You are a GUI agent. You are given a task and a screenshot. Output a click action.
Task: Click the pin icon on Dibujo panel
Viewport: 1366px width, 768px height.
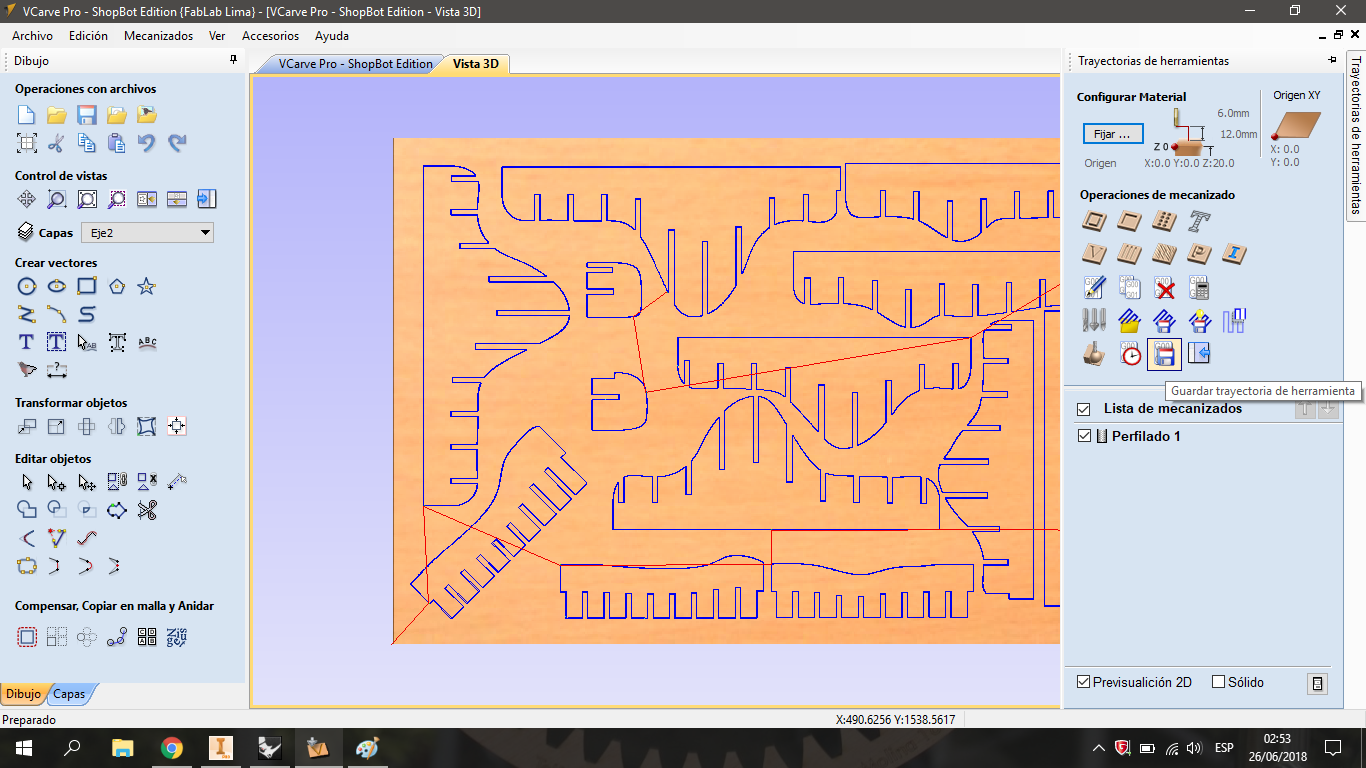click(234, 60)
